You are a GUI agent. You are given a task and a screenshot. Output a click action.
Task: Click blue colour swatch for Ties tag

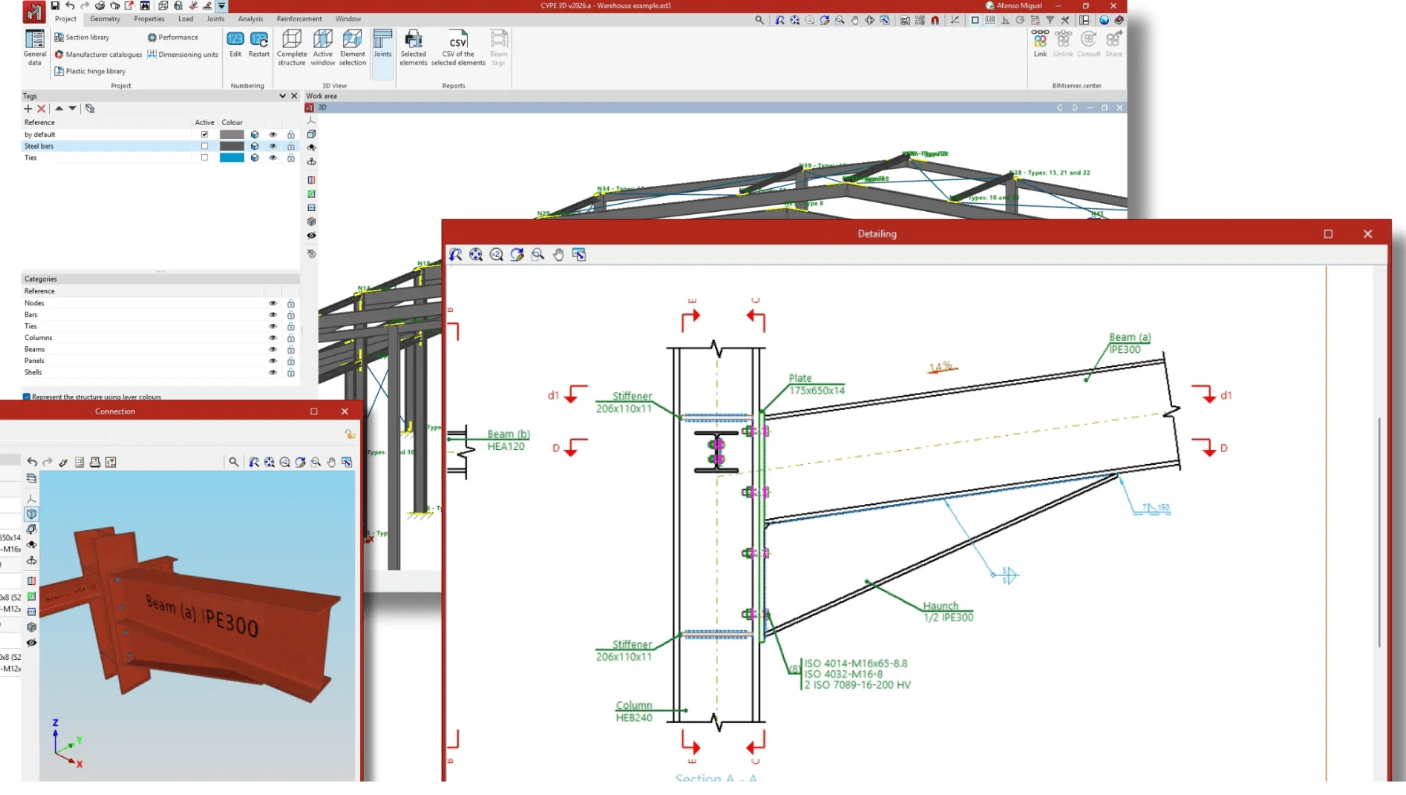tap(232, 158)
